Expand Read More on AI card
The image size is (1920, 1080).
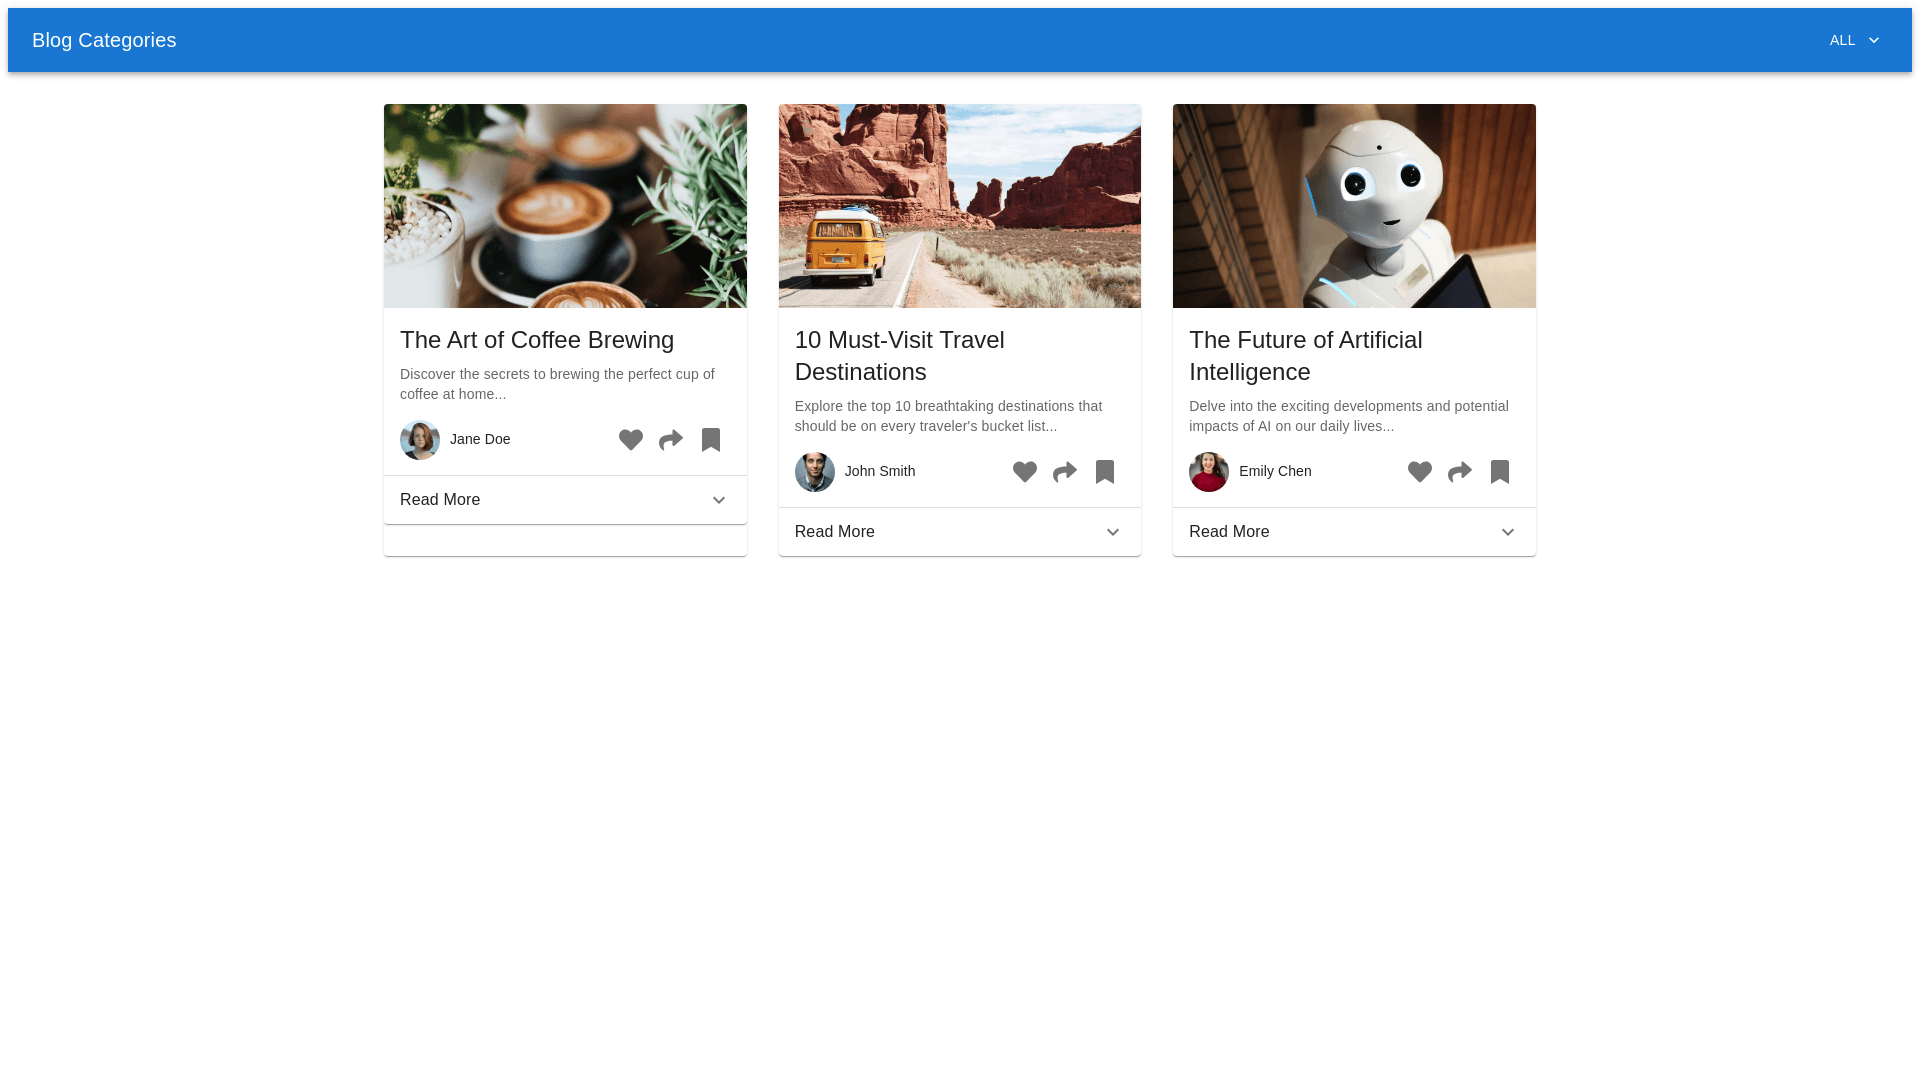pyautogui.click(x=1354, y=532)
